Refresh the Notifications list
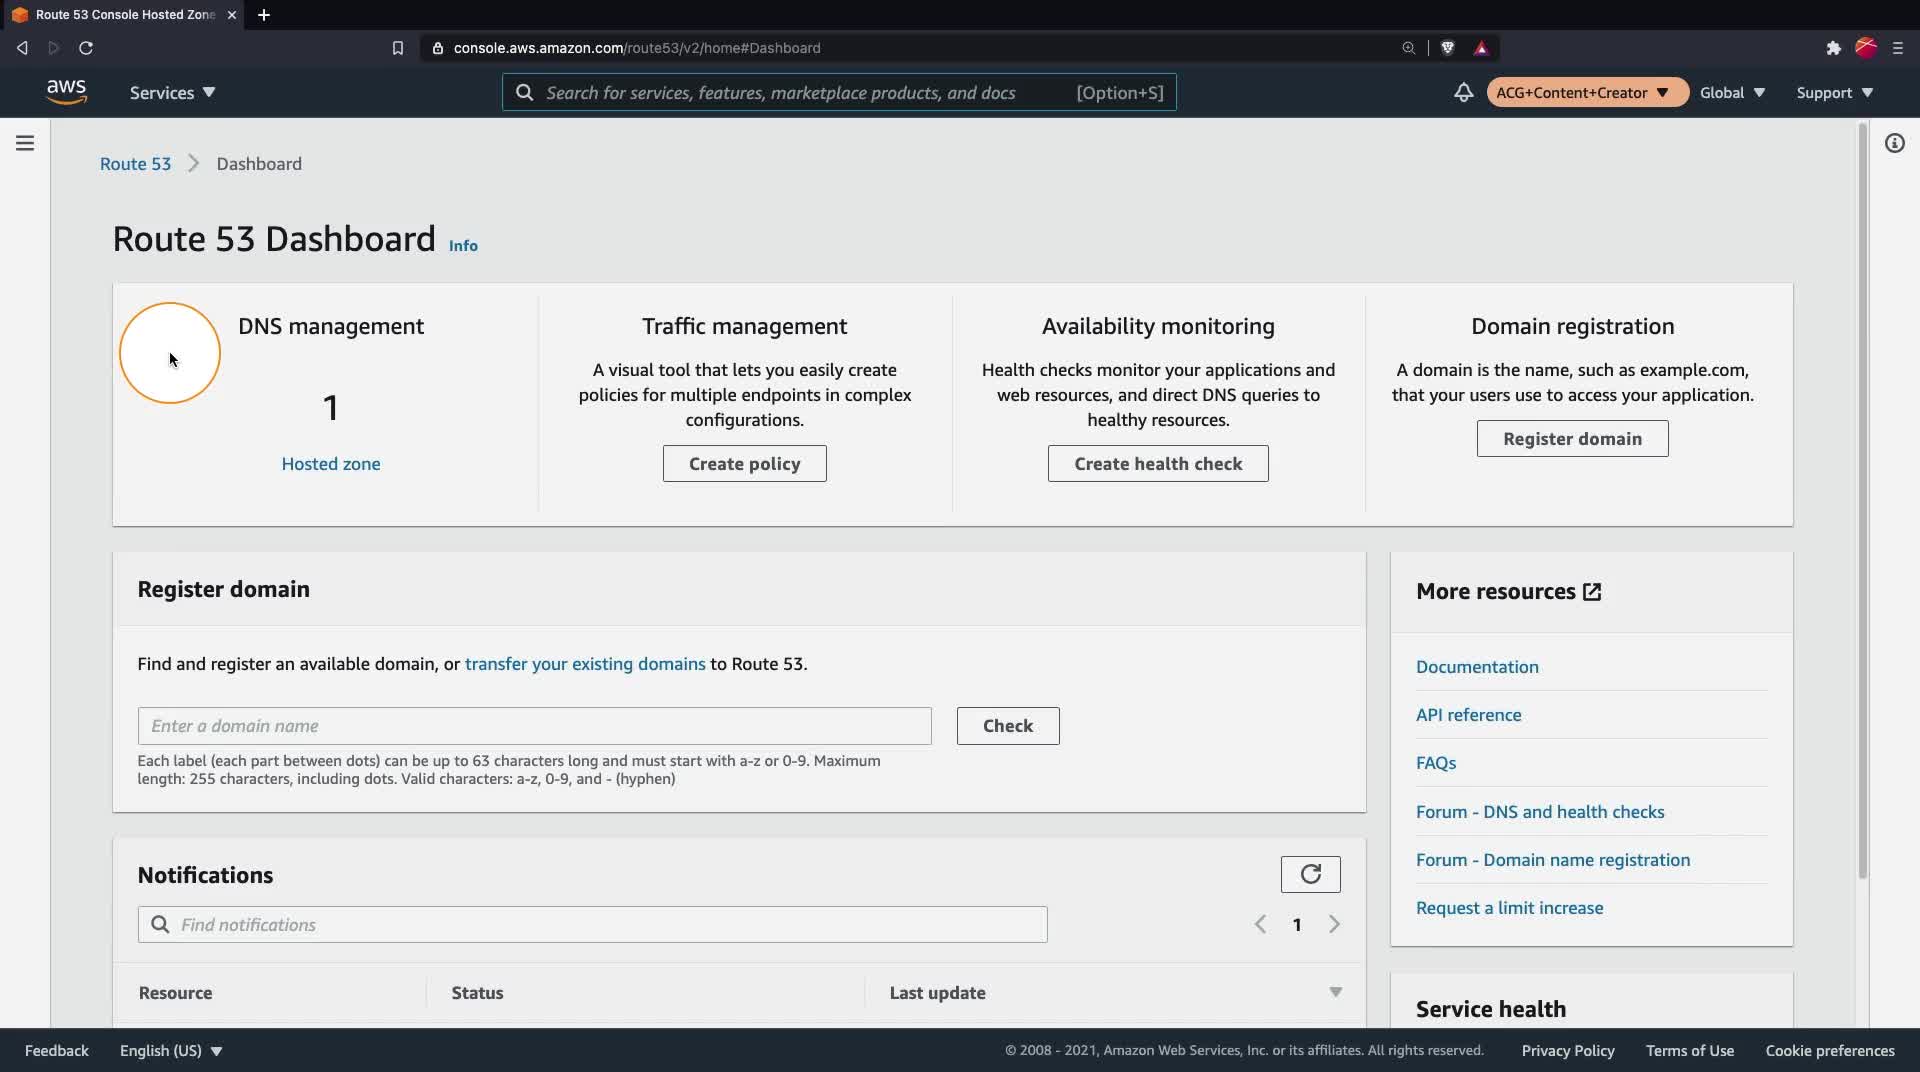The width and height of the screenshot is (1920, 1072). point(1310,874)
